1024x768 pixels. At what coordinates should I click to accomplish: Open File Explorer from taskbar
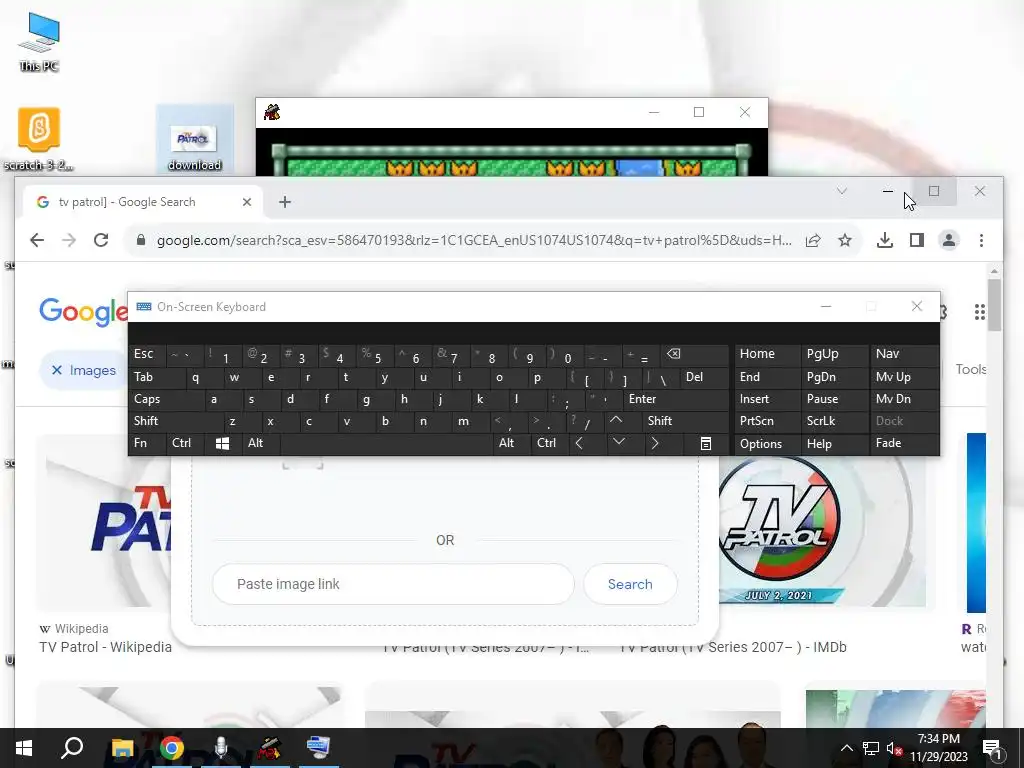tap(122, 748)
